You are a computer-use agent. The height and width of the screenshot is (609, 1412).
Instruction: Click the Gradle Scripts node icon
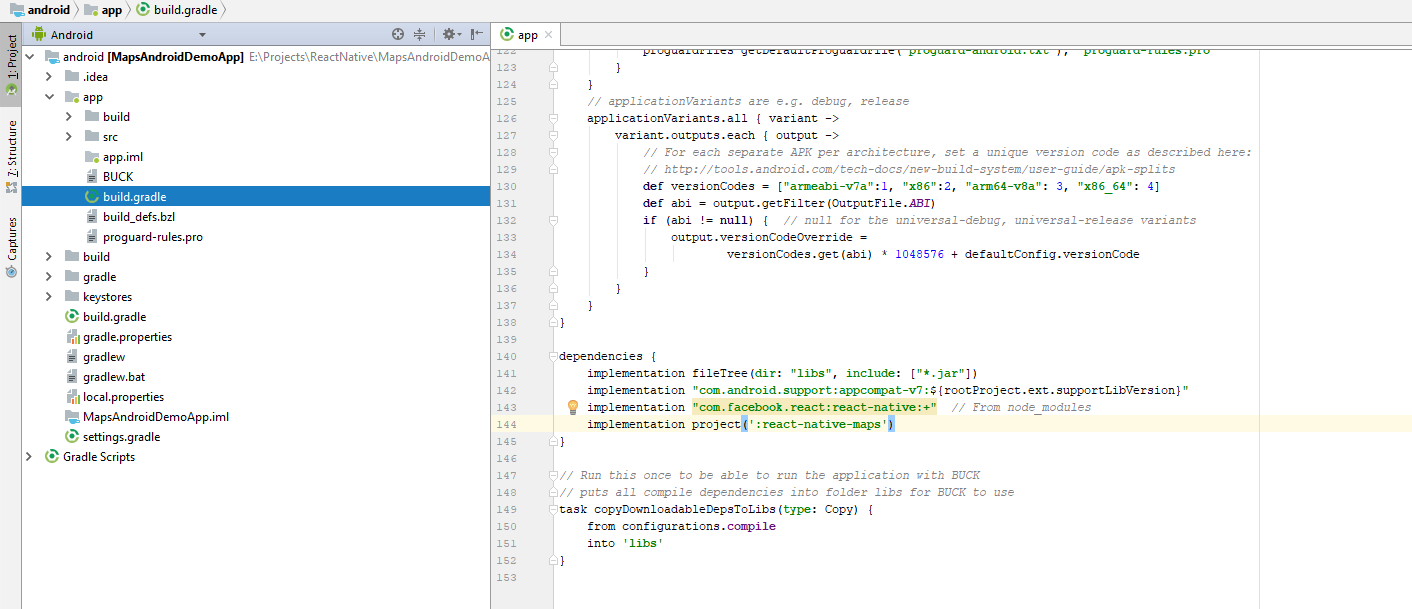[52, 457]
